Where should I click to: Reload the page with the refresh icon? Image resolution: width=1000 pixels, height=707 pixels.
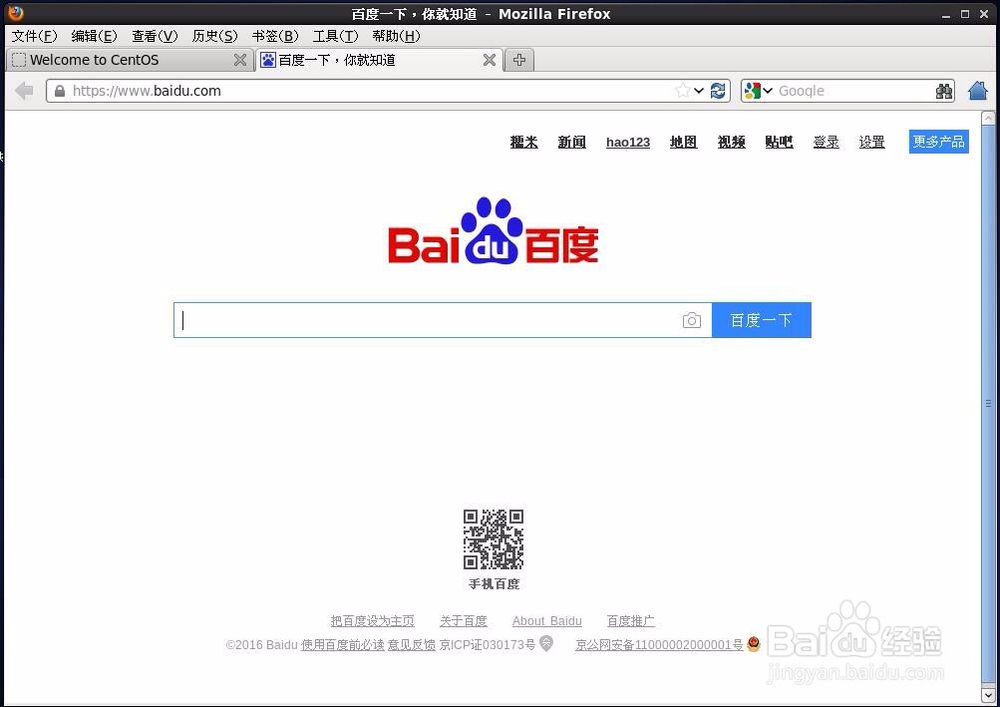(x=718, y=91)
